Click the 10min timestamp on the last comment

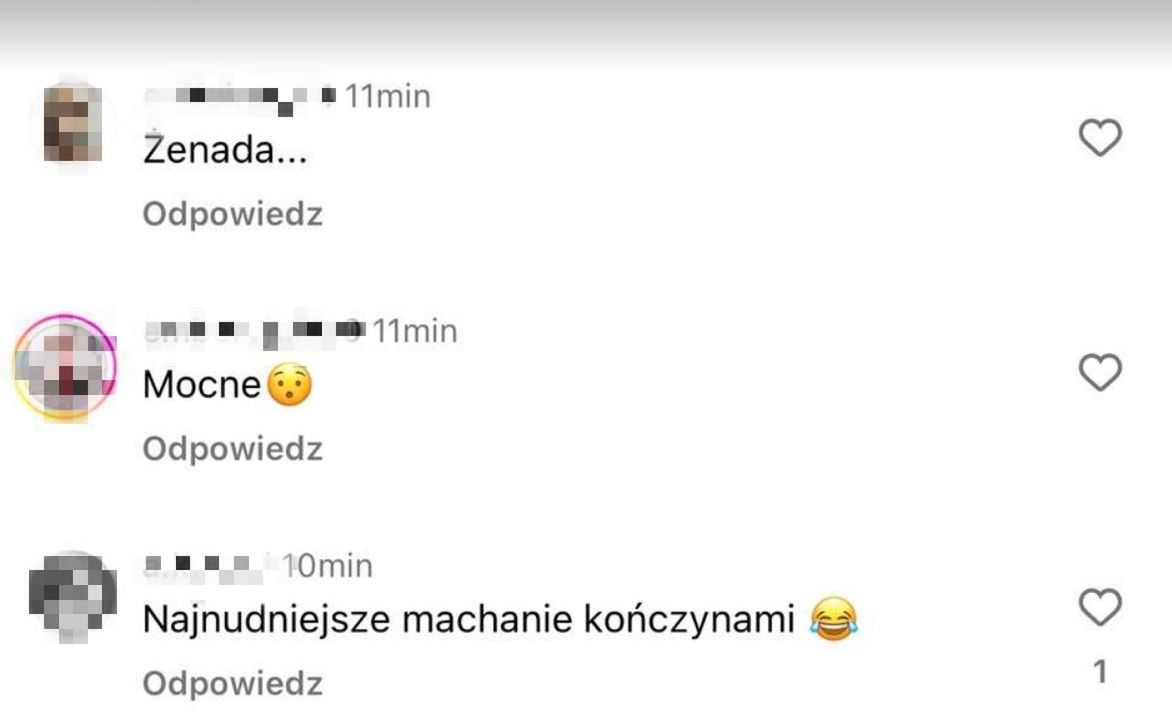pyautogui.click(x=327, y=566)
